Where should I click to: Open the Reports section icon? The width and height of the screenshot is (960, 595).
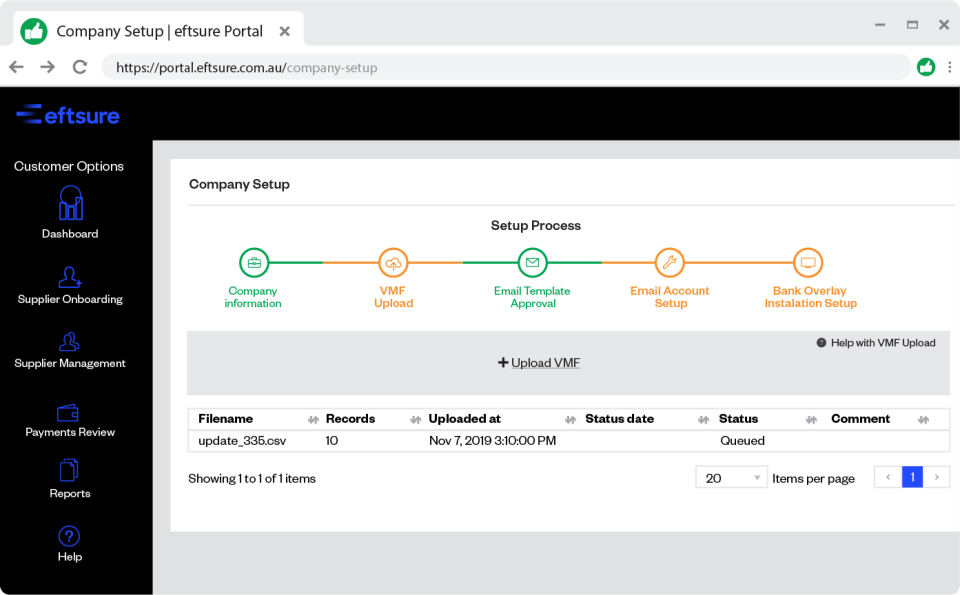point(69,469)
